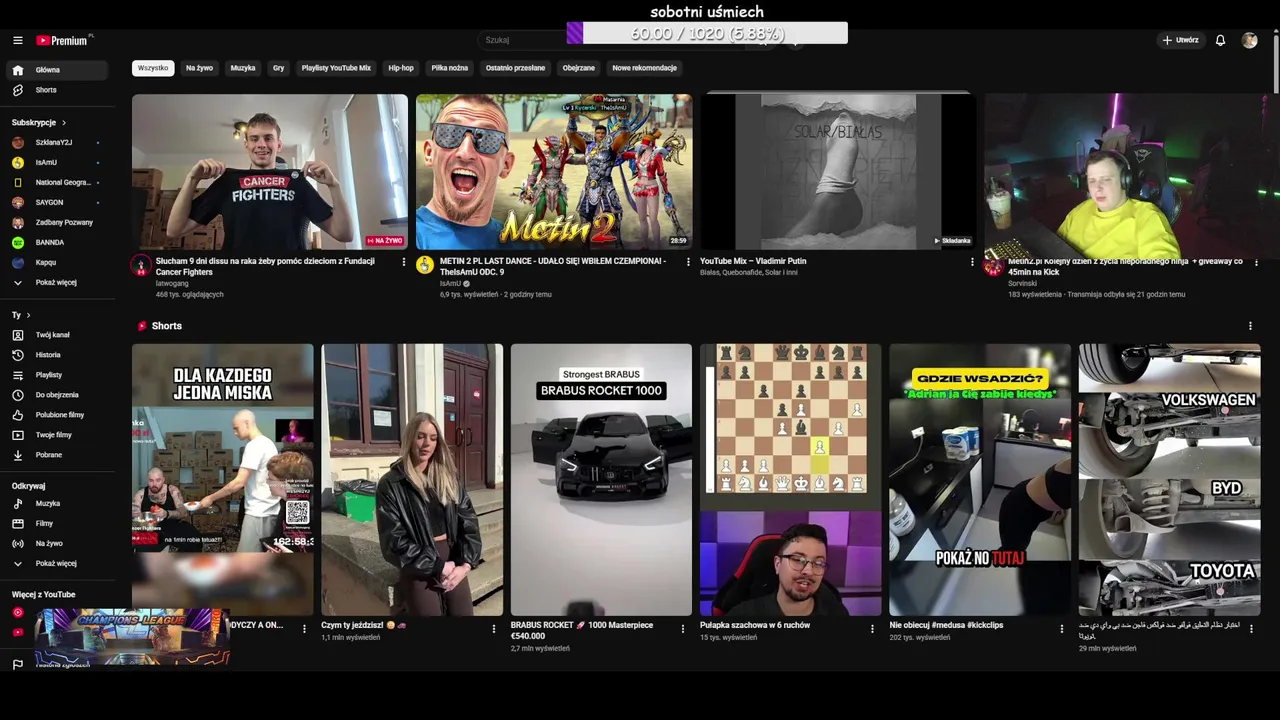The width and height of the screenshot is (1280, 720).
Task: Go to Shorts in the sidebar
Action: click(x=56, y=90)
